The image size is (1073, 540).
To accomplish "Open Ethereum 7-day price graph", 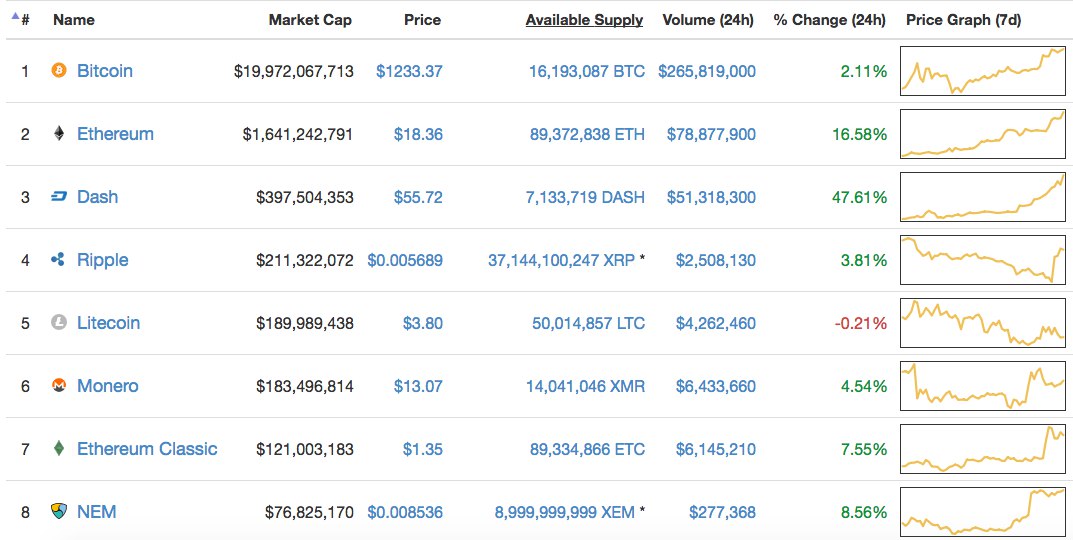I will (x=983, y=133).
